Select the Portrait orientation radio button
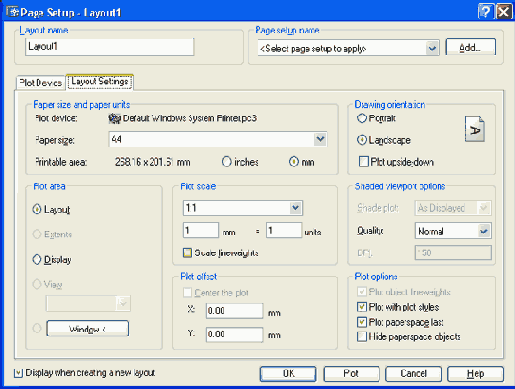The height and width of the screenshot is (389, 515). point(362,118)
